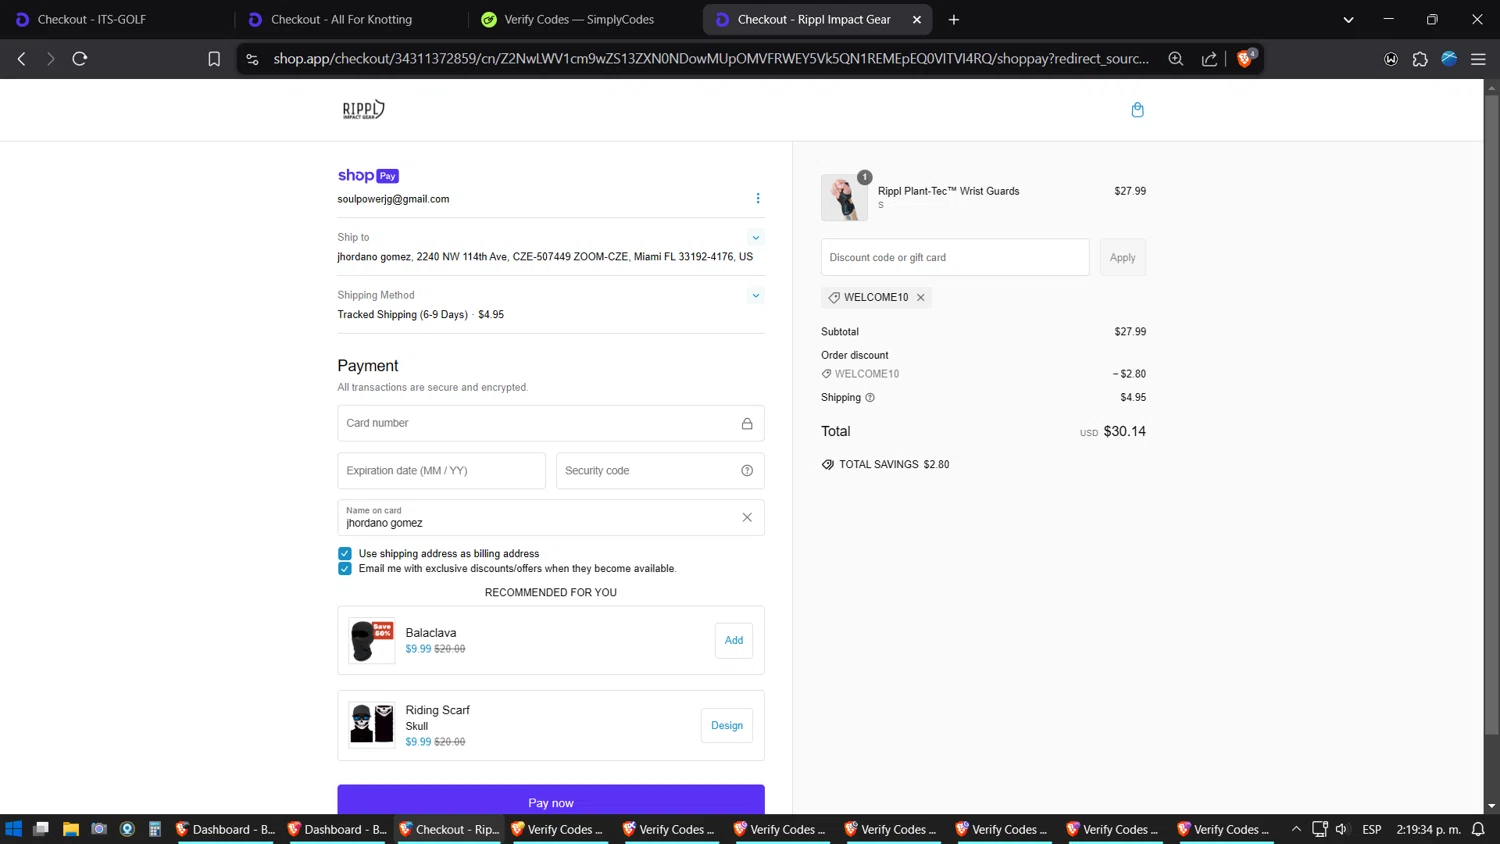
Task: View site information icon in address bar
Action: (x=252, y=59)
